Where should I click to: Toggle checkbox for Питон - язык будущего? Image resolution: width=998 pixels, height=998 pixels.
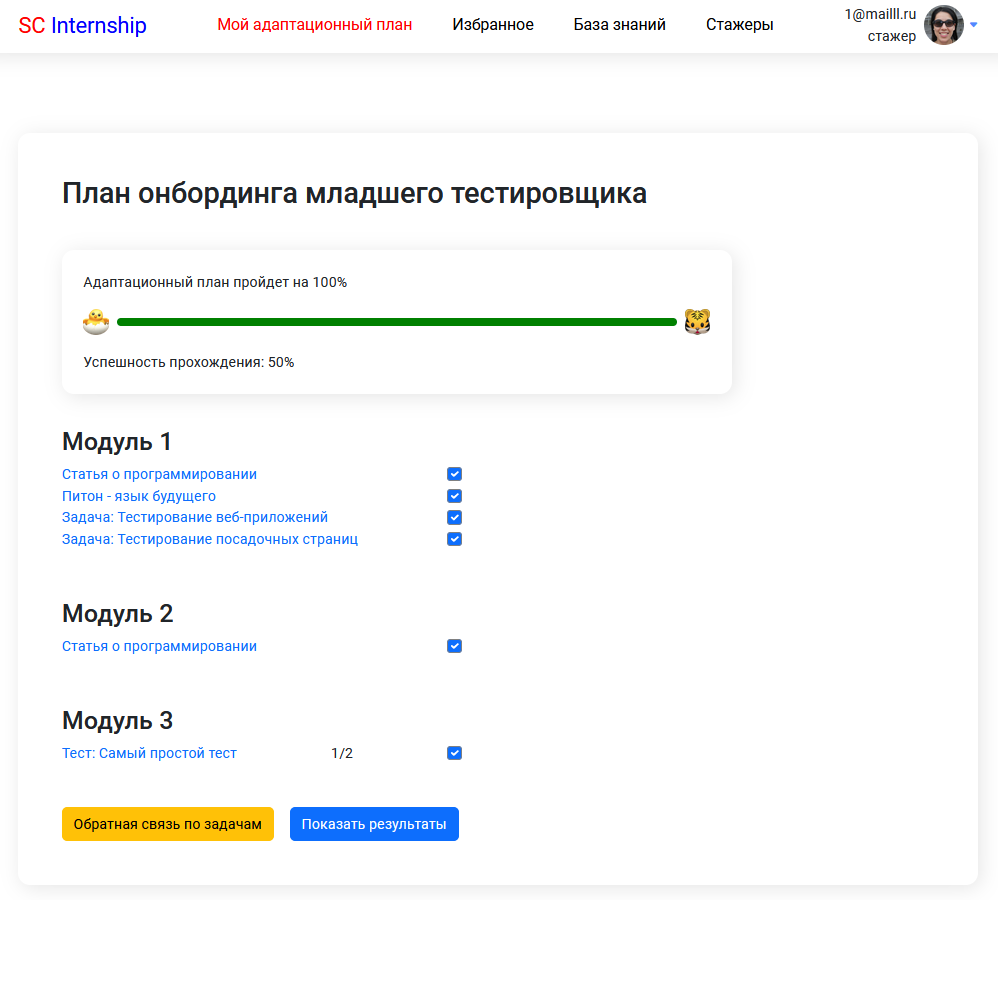(x=454, y=496)
